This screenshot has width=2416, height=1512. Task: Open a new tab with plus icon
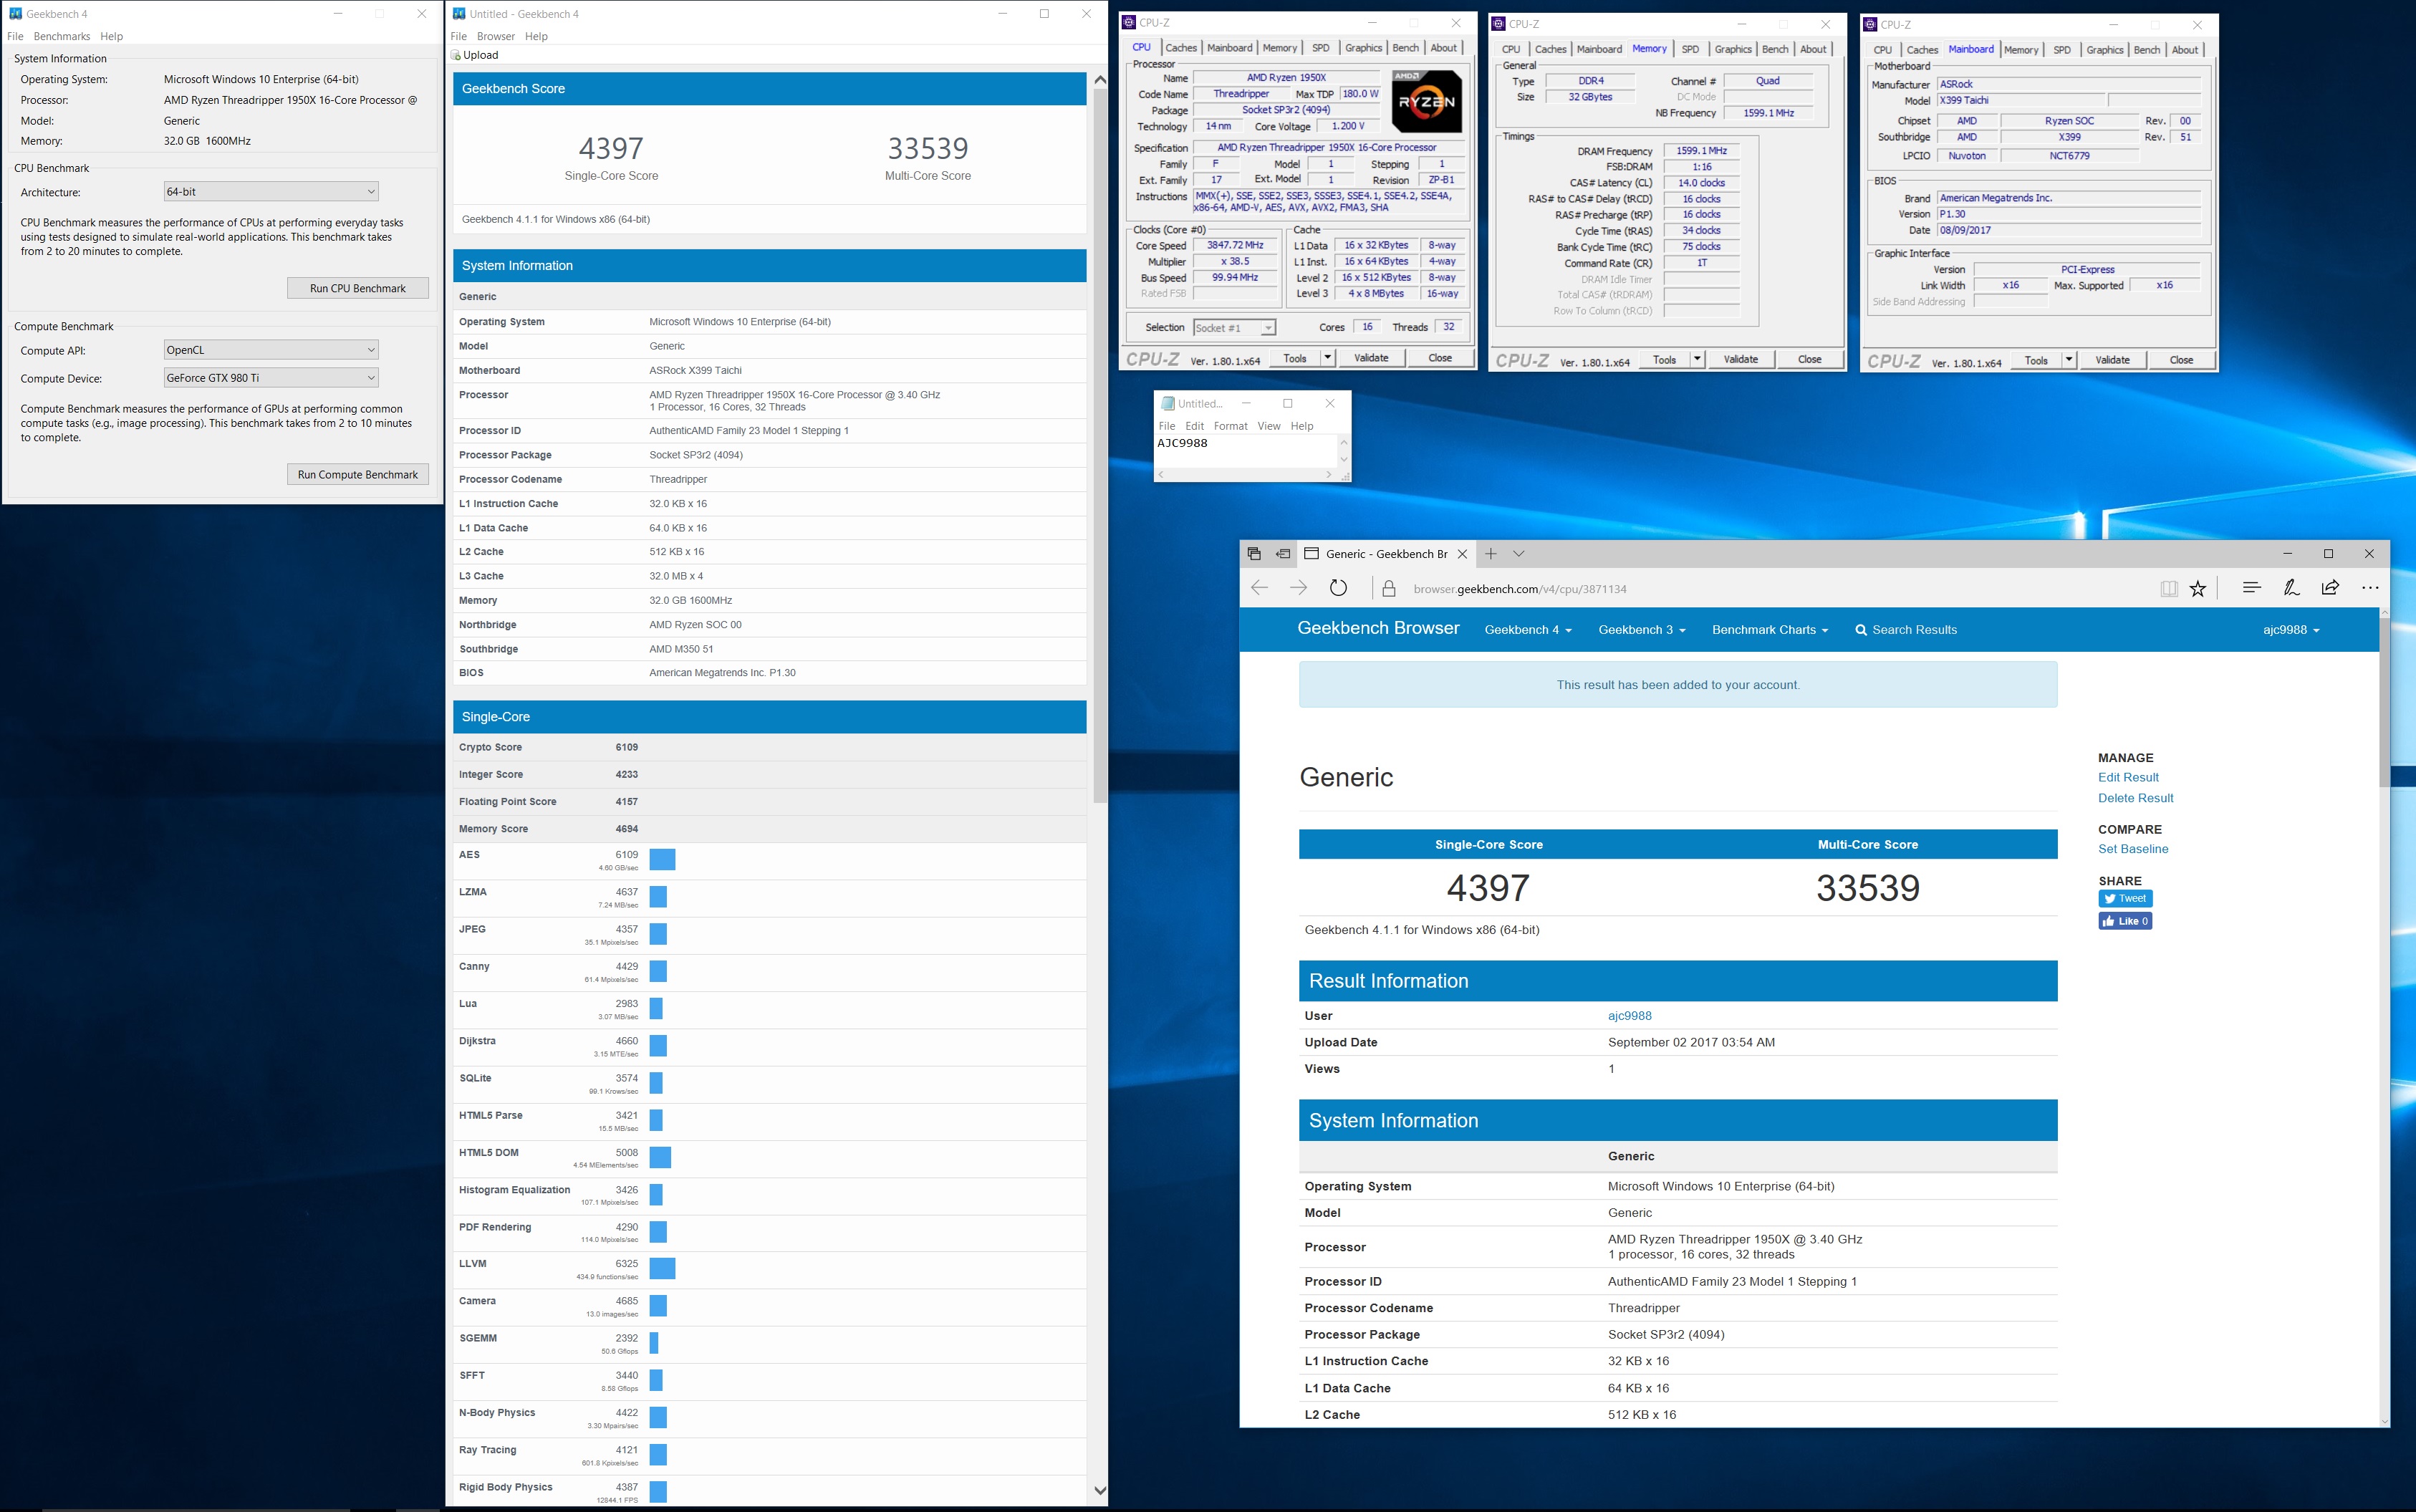(1491, 553)
